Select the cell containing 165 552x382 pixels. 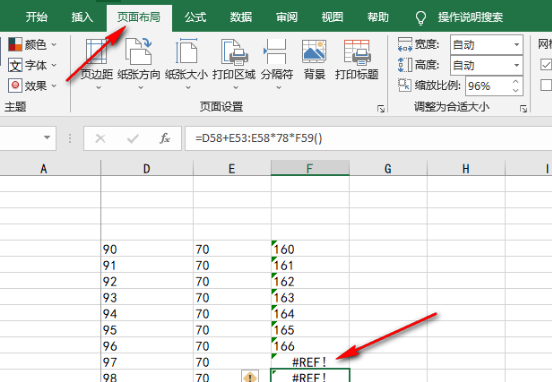click(x=310, y=330)
